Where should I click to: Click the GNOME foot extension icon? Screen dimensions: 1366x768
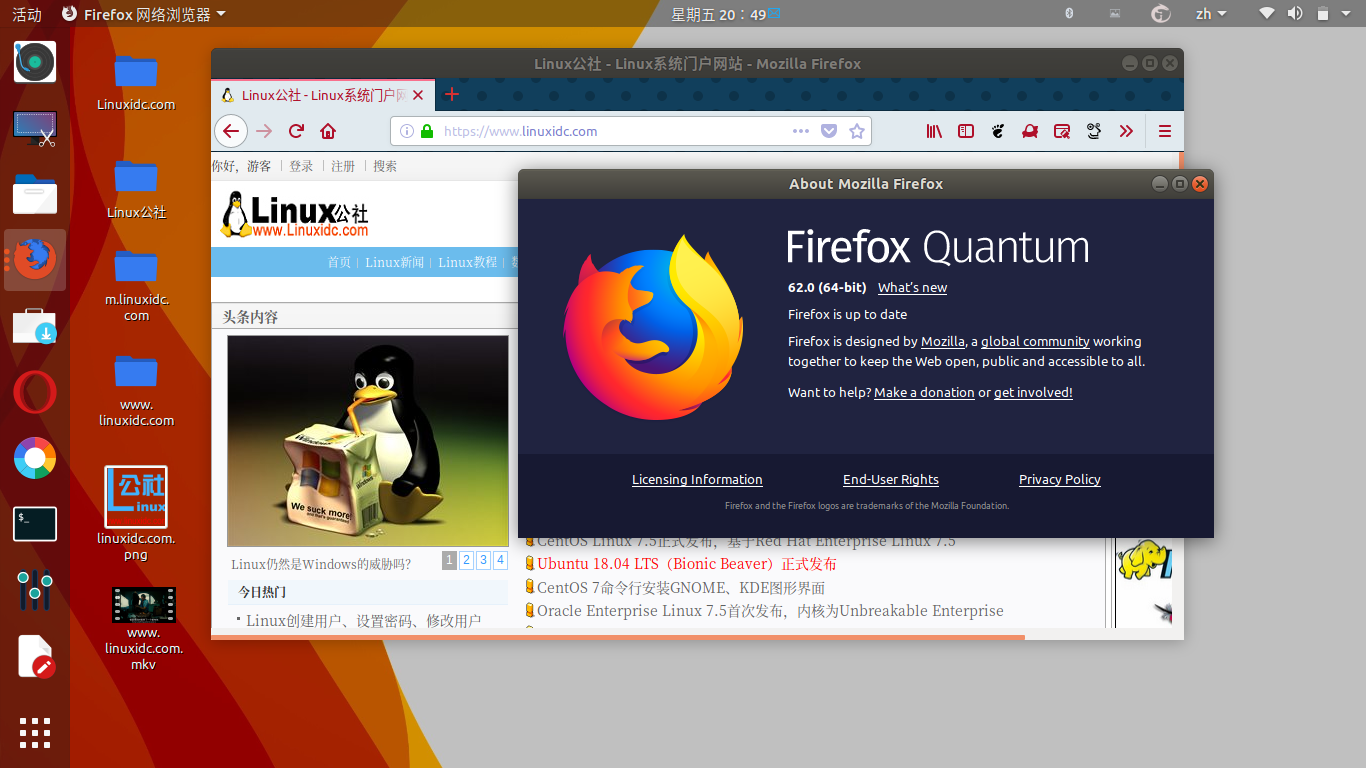pyautogui.click(x=998, y=131)
